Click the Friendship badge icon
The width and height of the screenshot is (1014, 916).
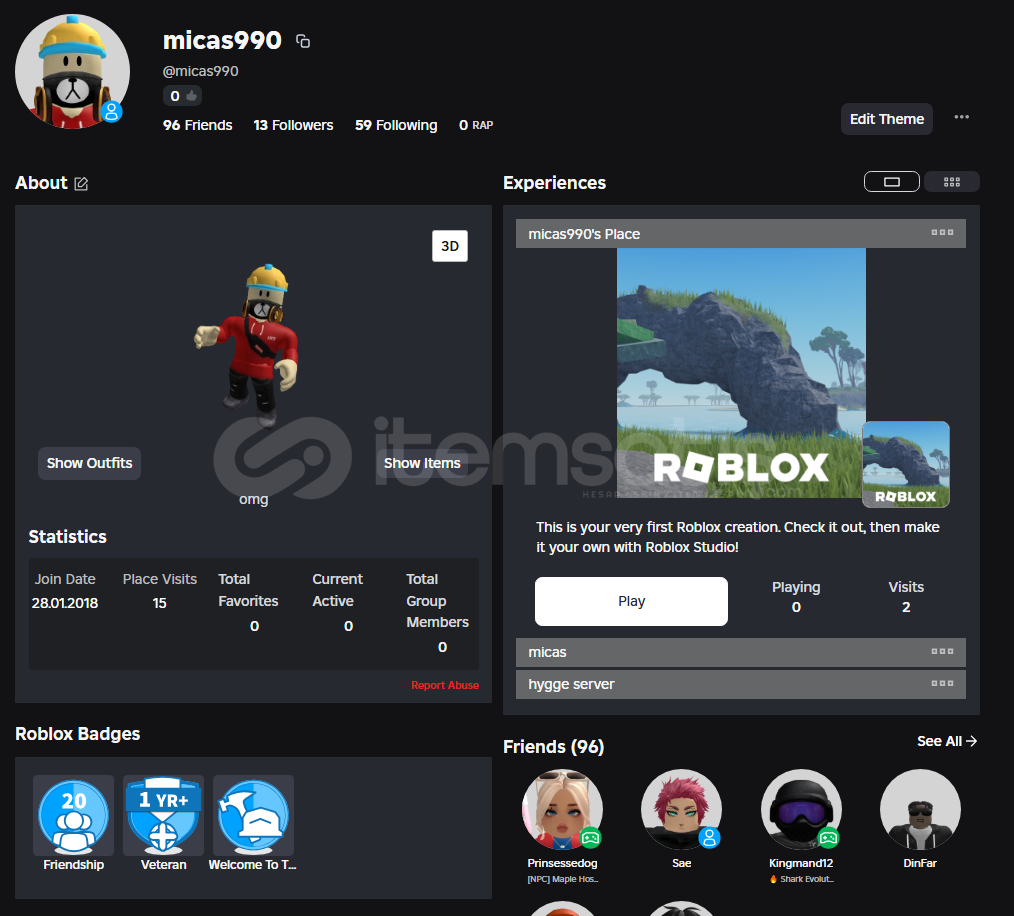pos(74,815)
